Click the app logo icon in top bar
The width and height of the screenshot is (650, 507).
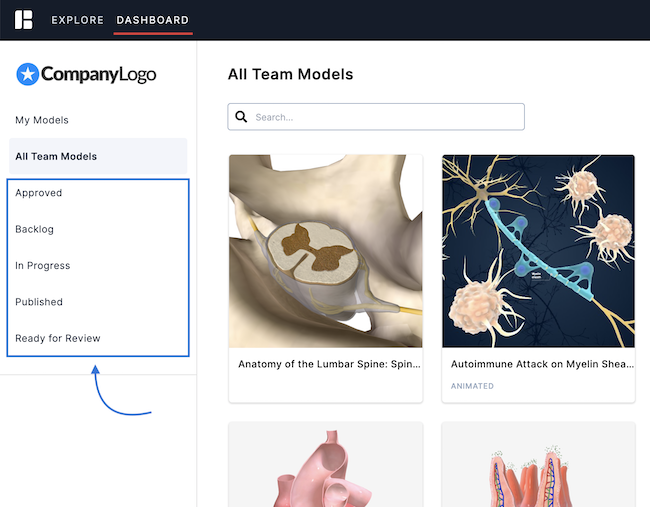click(x=24, y=19)
